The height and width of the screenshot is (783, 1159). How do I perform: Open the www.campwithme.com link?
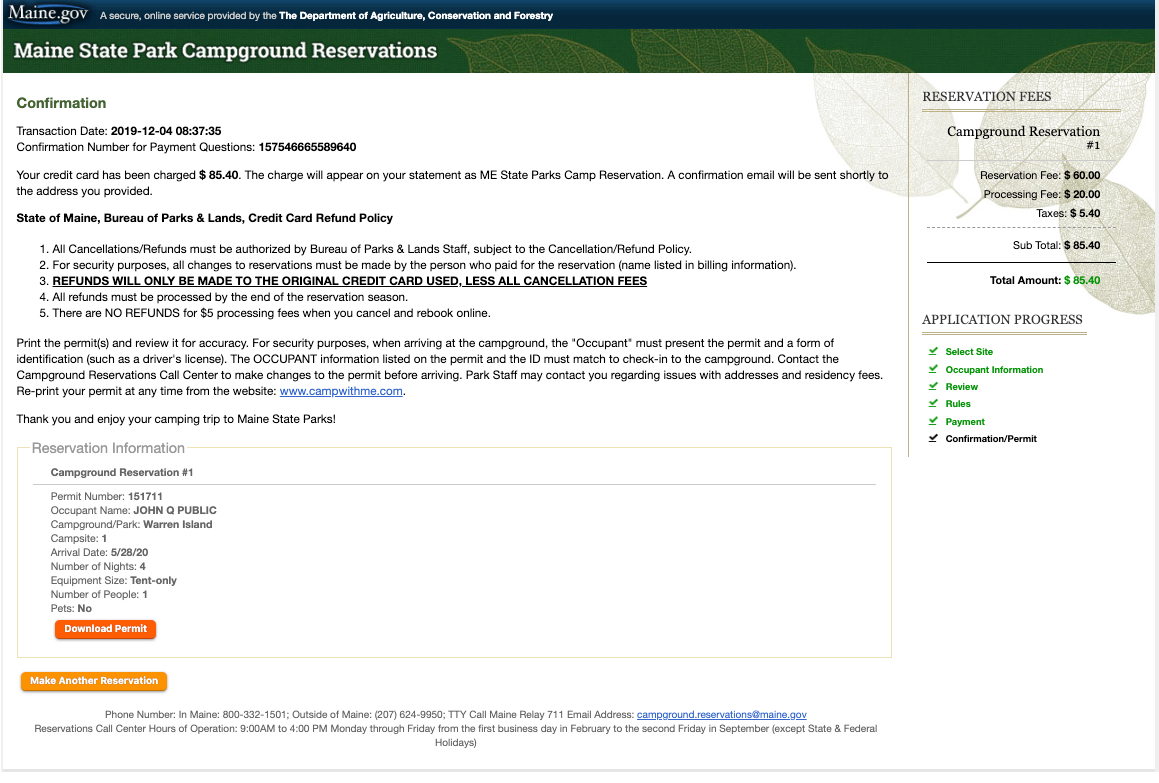pos(341,391)
